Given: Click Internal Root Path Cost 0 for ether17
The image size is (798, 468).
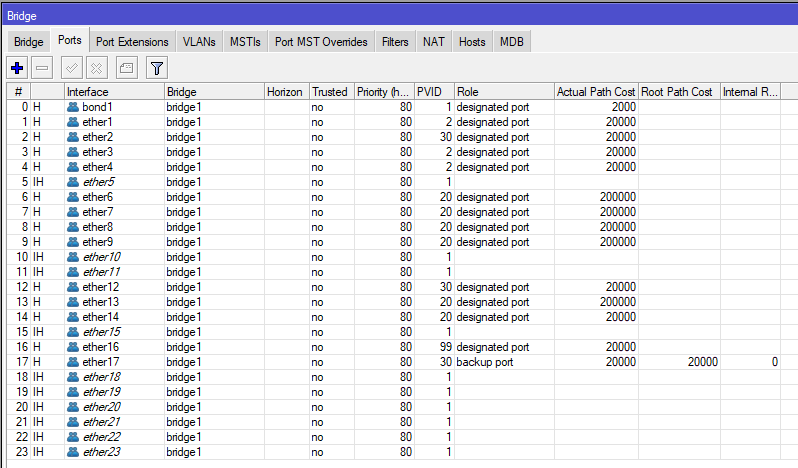Looking at the screenshot, I should 775,362.
